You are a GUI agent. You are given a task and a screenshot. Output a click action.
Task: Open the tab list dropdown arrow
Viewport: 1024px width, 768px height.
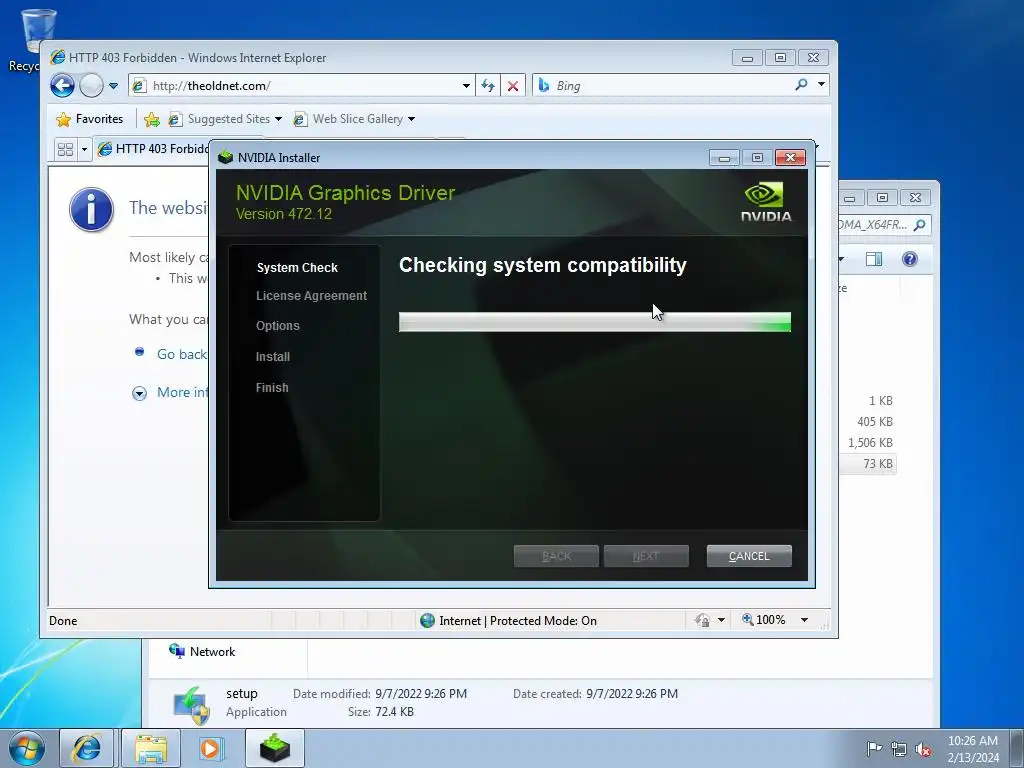(x=84, y=150)
